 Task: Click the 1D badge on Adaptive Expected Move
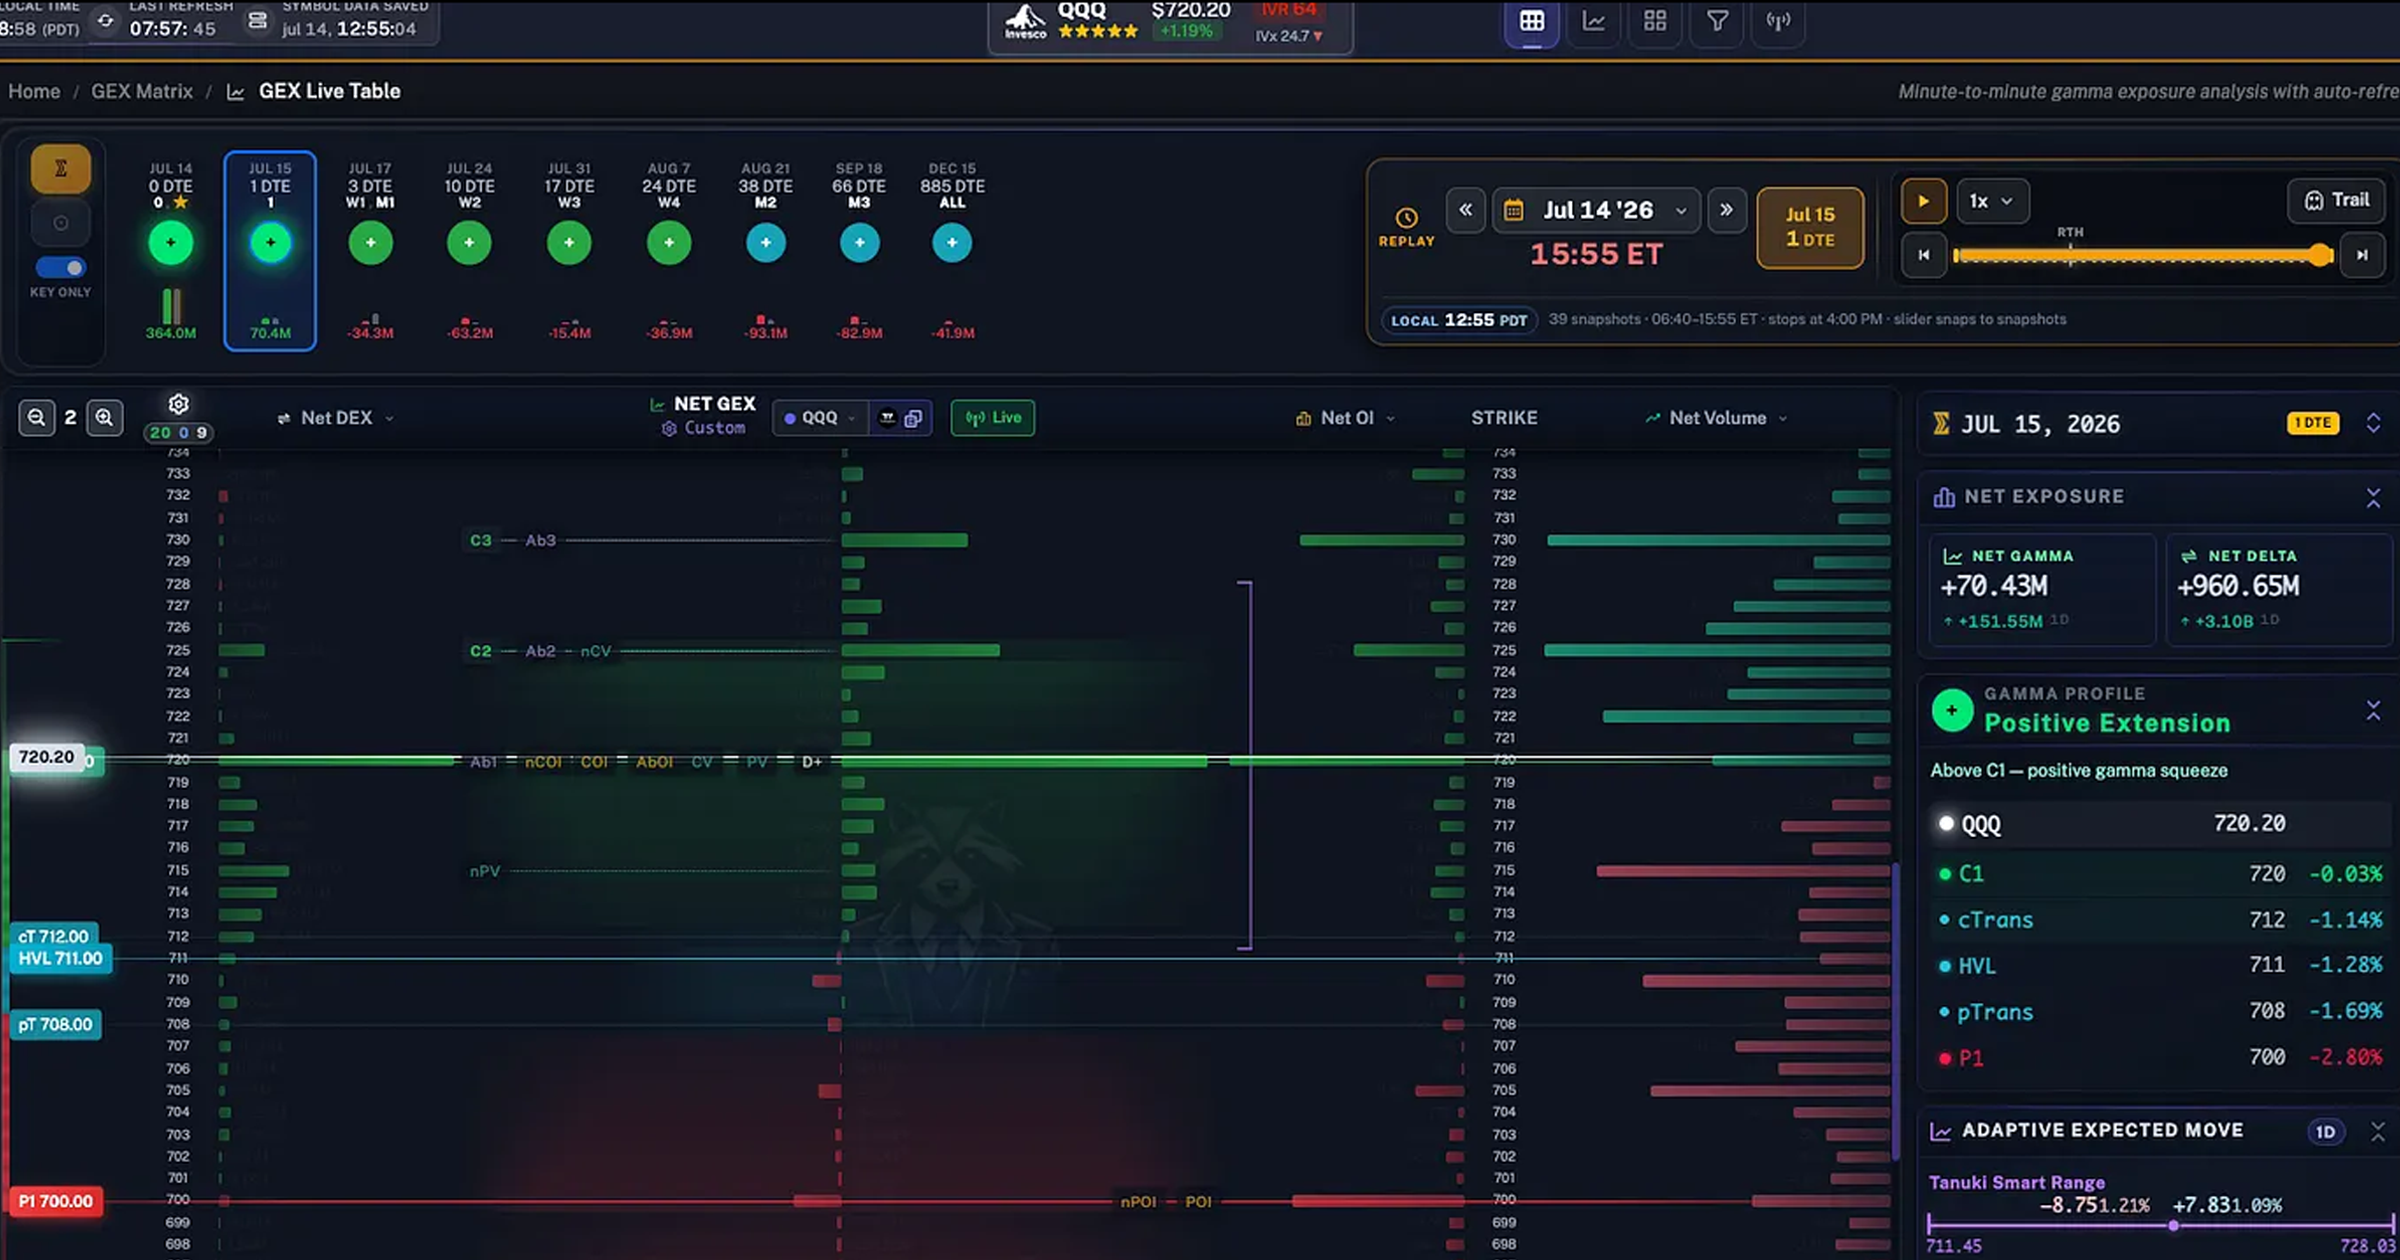tap(2325, 1132)
